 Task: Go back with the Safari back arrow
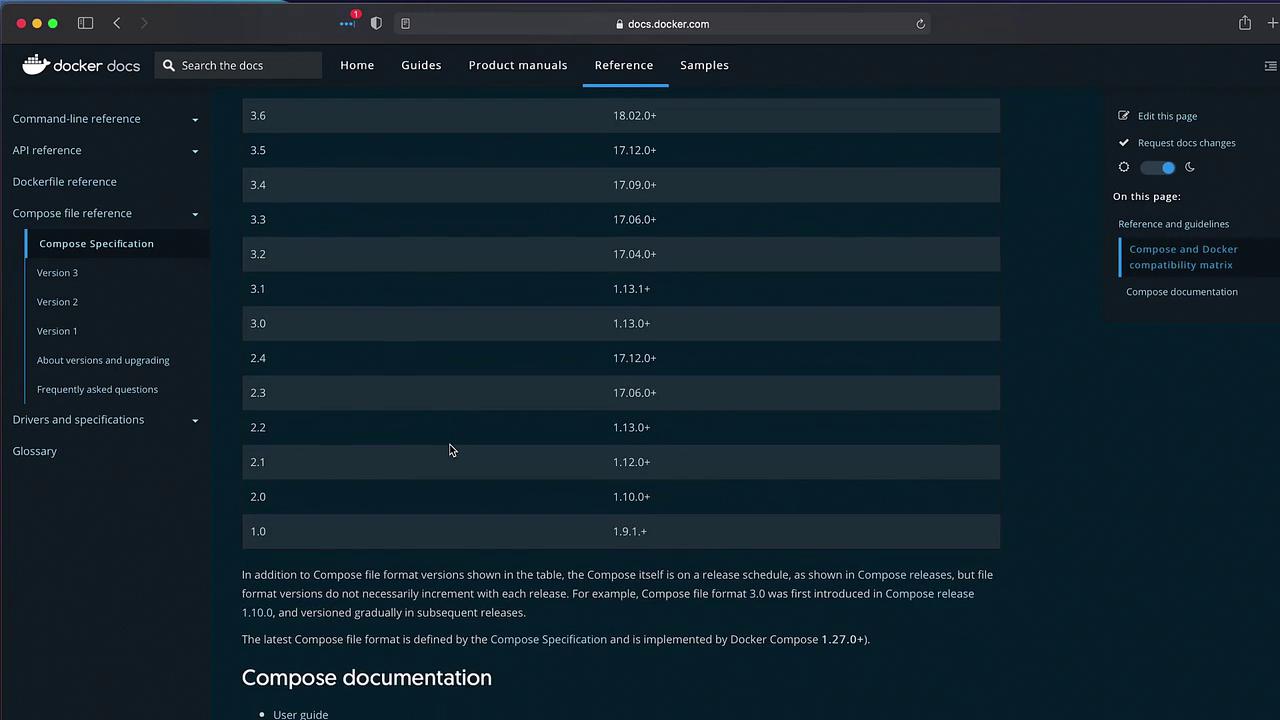pos(117,23)
